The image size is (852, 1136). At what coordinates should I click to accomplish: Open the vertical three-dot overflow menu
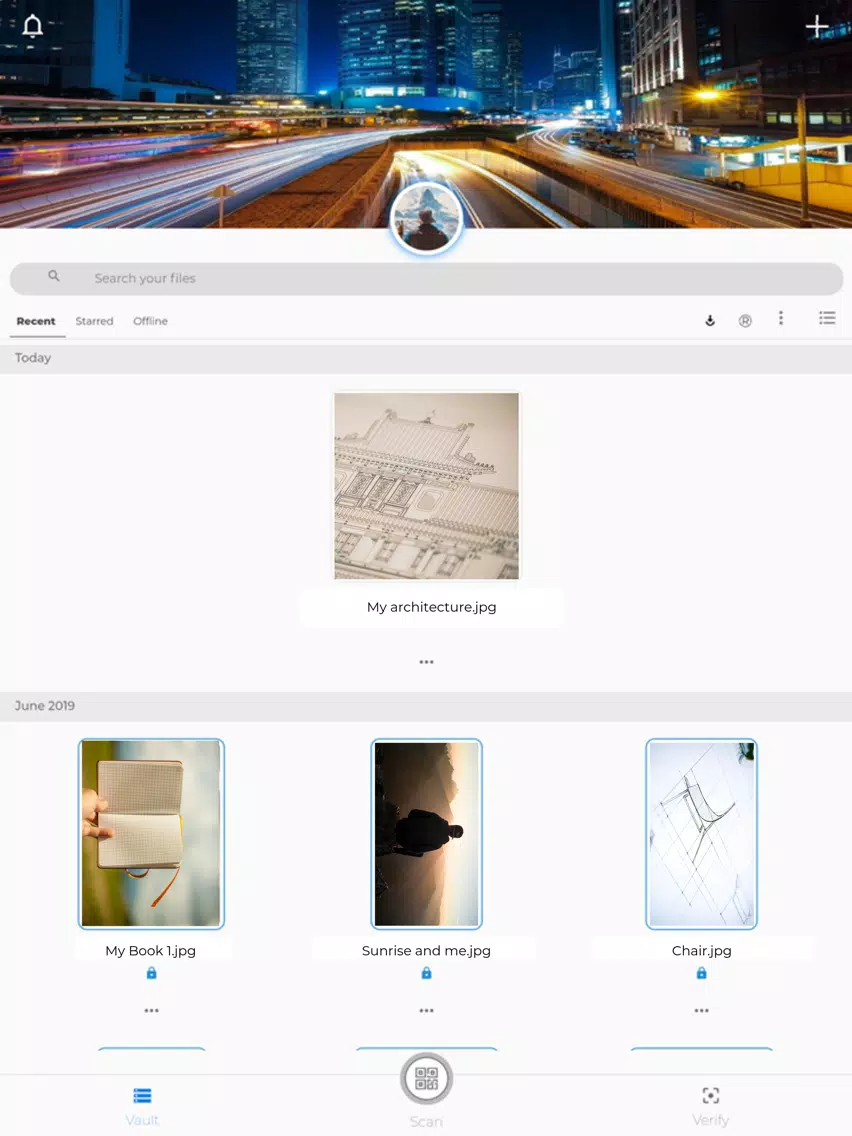click(781, 318)
